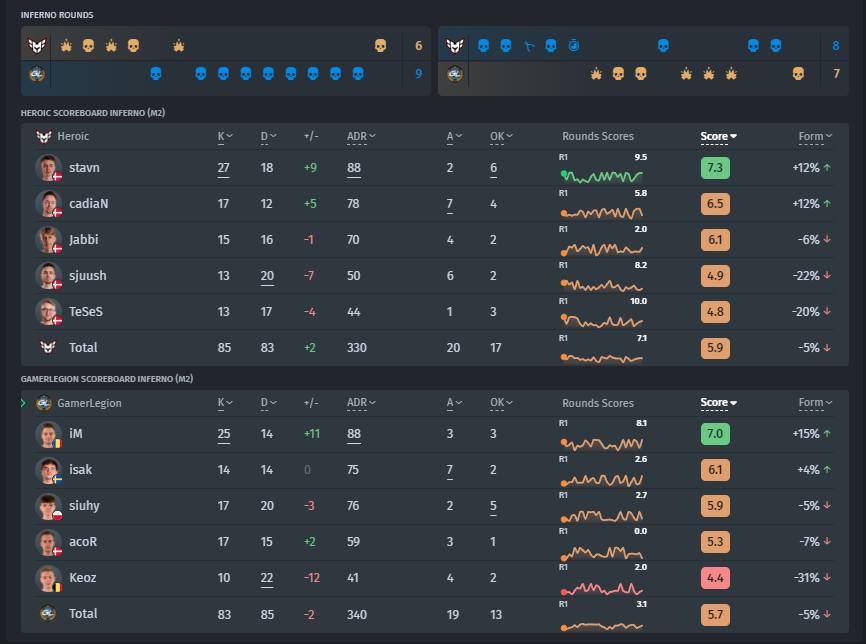The width and height of the screenshot is (866, 644).
Task: Sort Heroic table by Score column
Action: tap(718, 136)
